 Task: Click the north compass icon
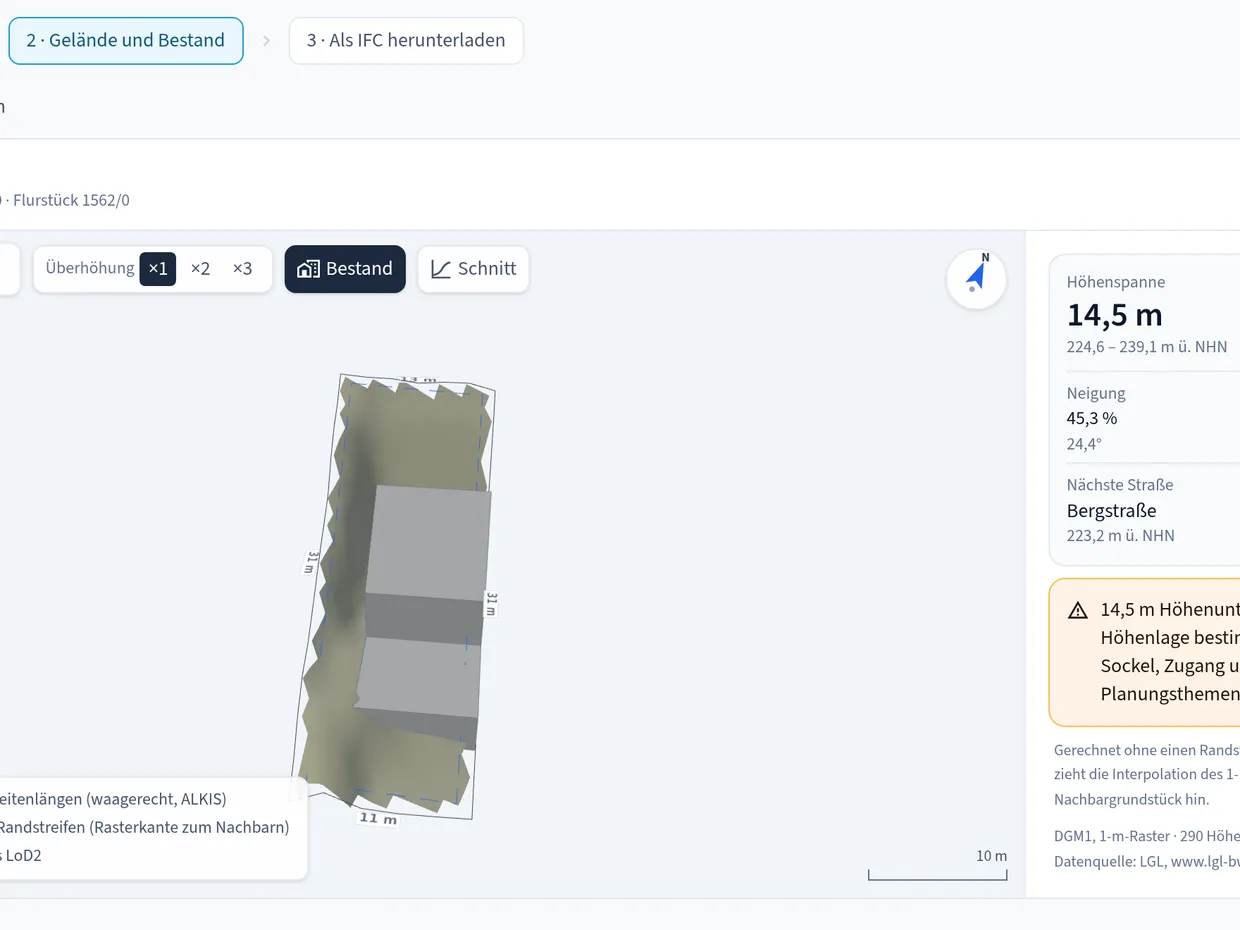click(x=976, y=279)
